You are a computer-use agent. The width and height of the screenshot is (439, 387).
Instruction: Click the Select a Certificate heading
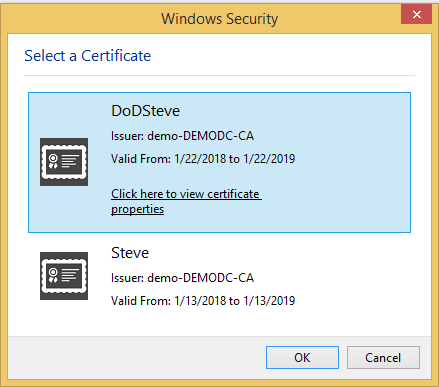pyautogui.click(x=88, y=56)
